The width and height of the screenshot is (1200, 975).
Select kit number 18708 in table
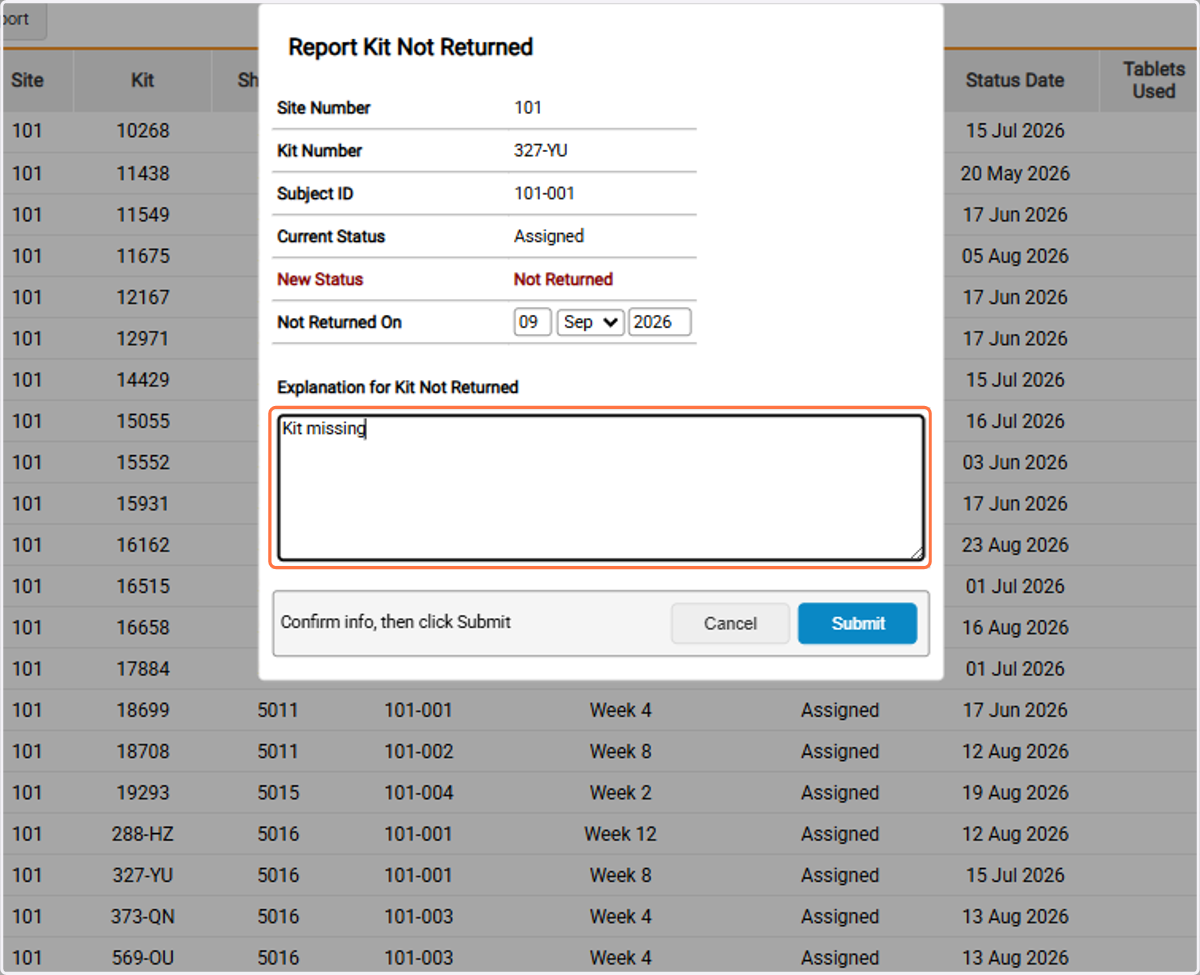[143, 751]
